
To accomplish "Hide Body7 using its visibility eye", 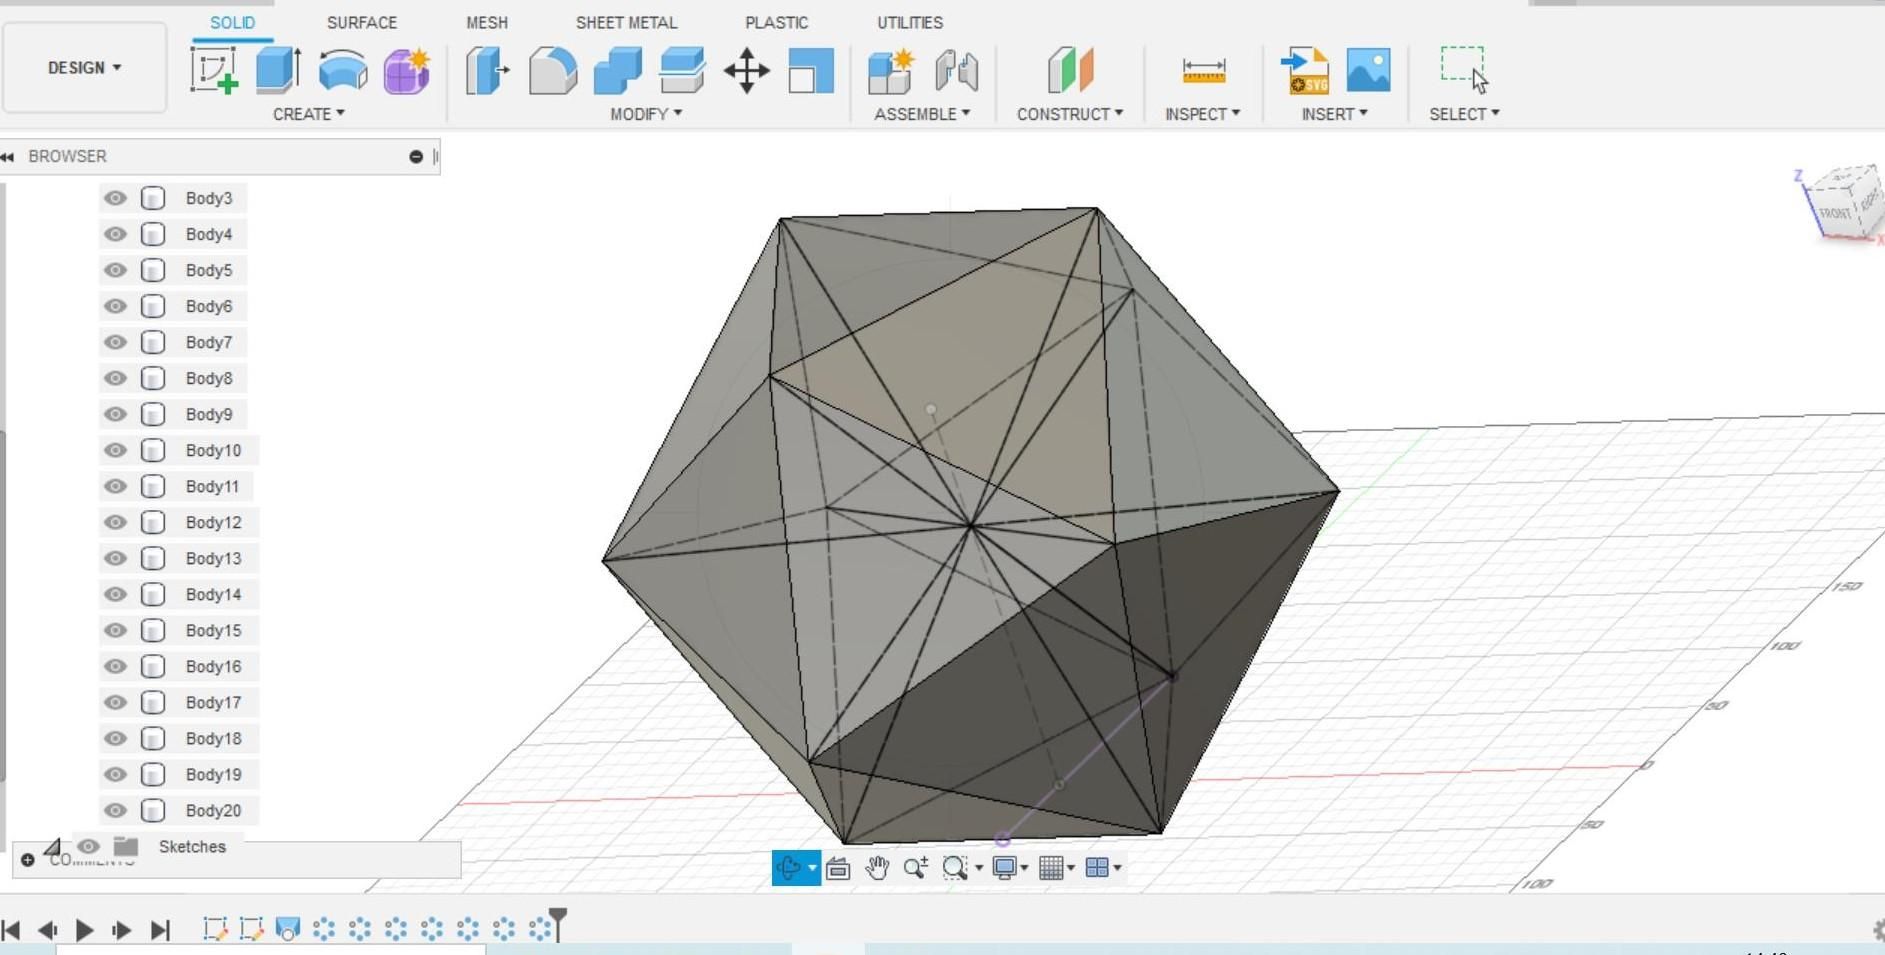I will [115, 342].
